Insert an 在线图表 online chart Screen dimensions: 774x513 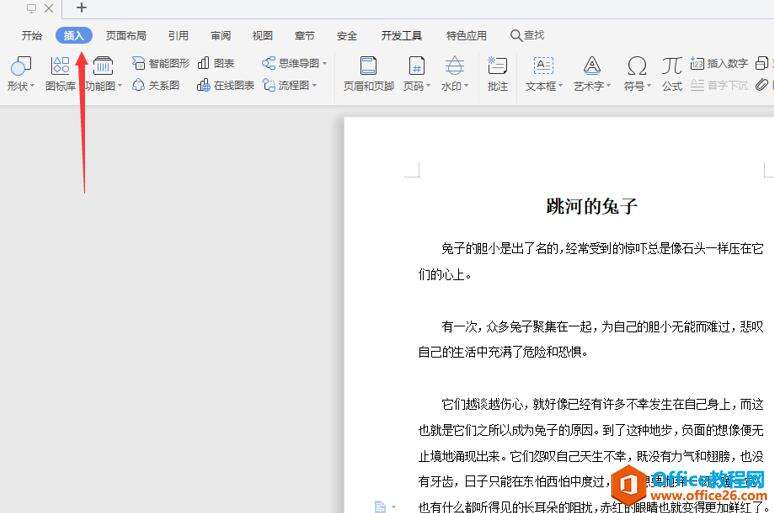[x=225, y=85]
